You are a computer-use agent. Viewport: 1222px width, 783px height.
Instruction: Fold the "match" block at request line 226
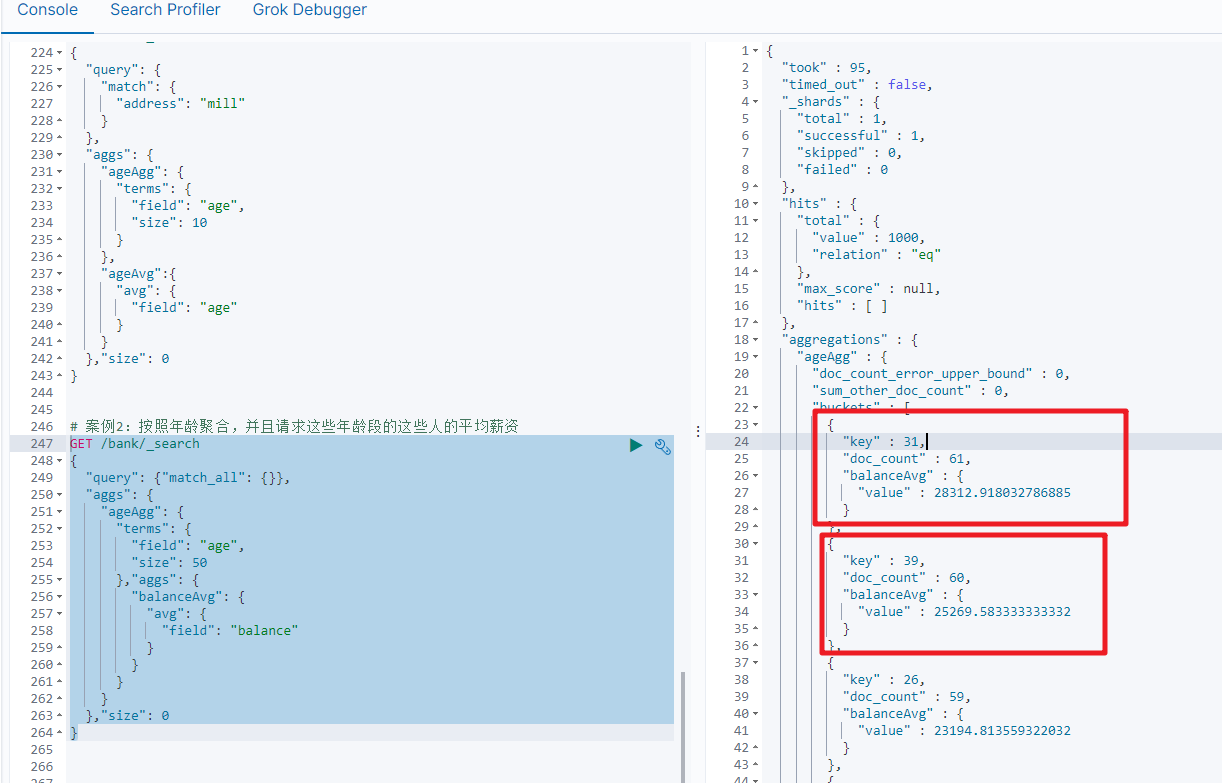pos(59,86)
